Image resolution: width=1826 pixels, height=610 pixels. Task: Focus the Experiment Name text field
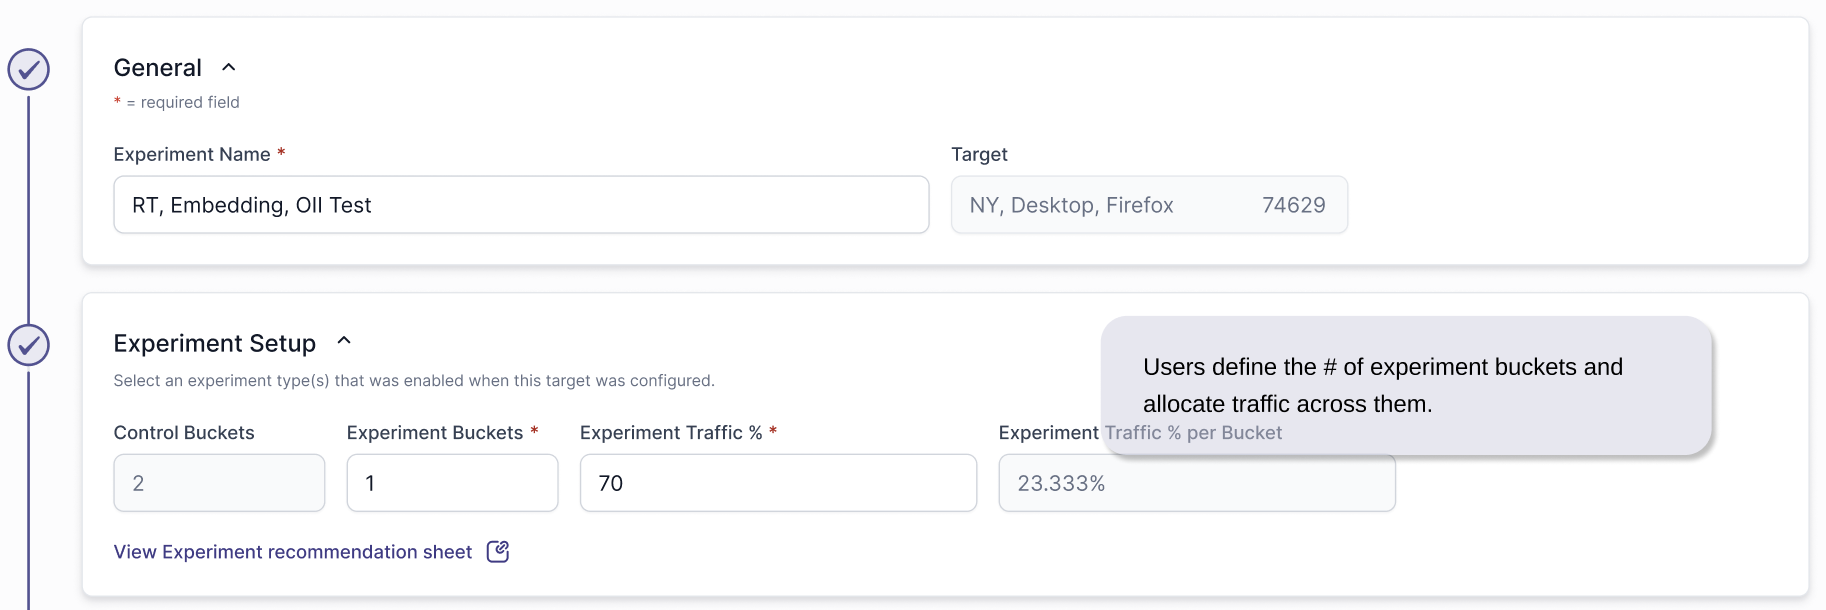tap(521, 205)
